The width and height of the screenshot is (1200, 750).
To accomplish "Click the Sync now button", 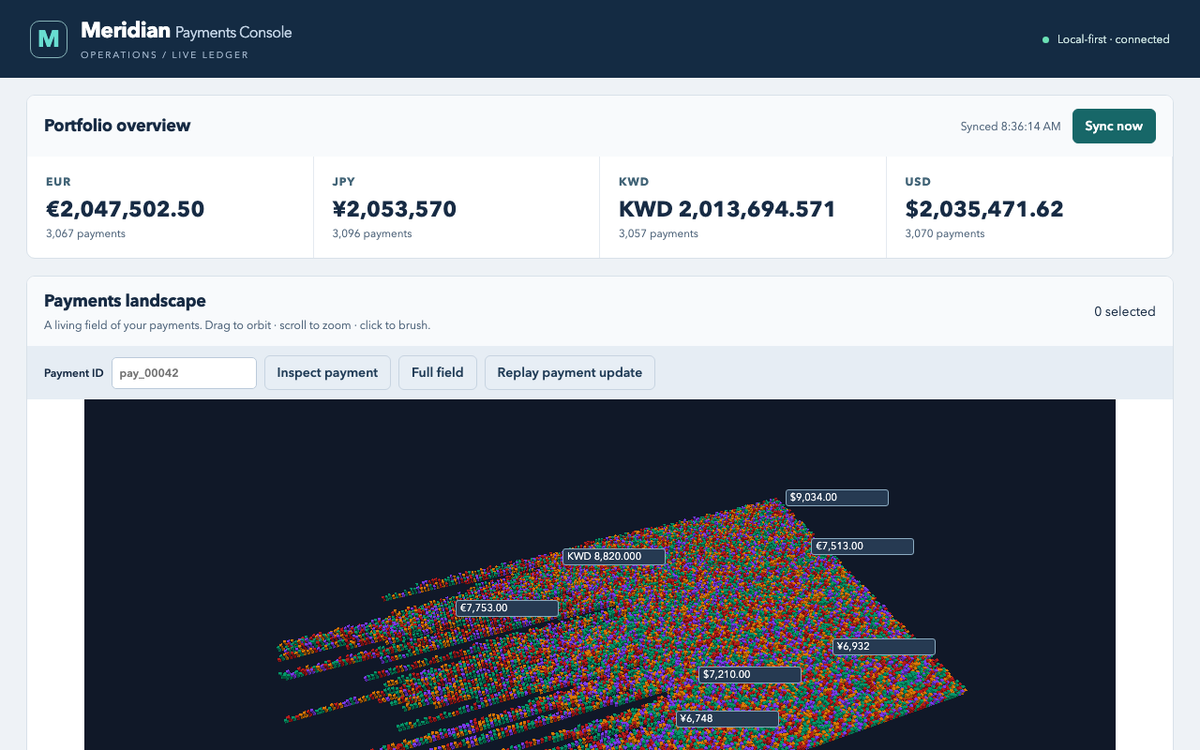I will (x=1114, y=126).
